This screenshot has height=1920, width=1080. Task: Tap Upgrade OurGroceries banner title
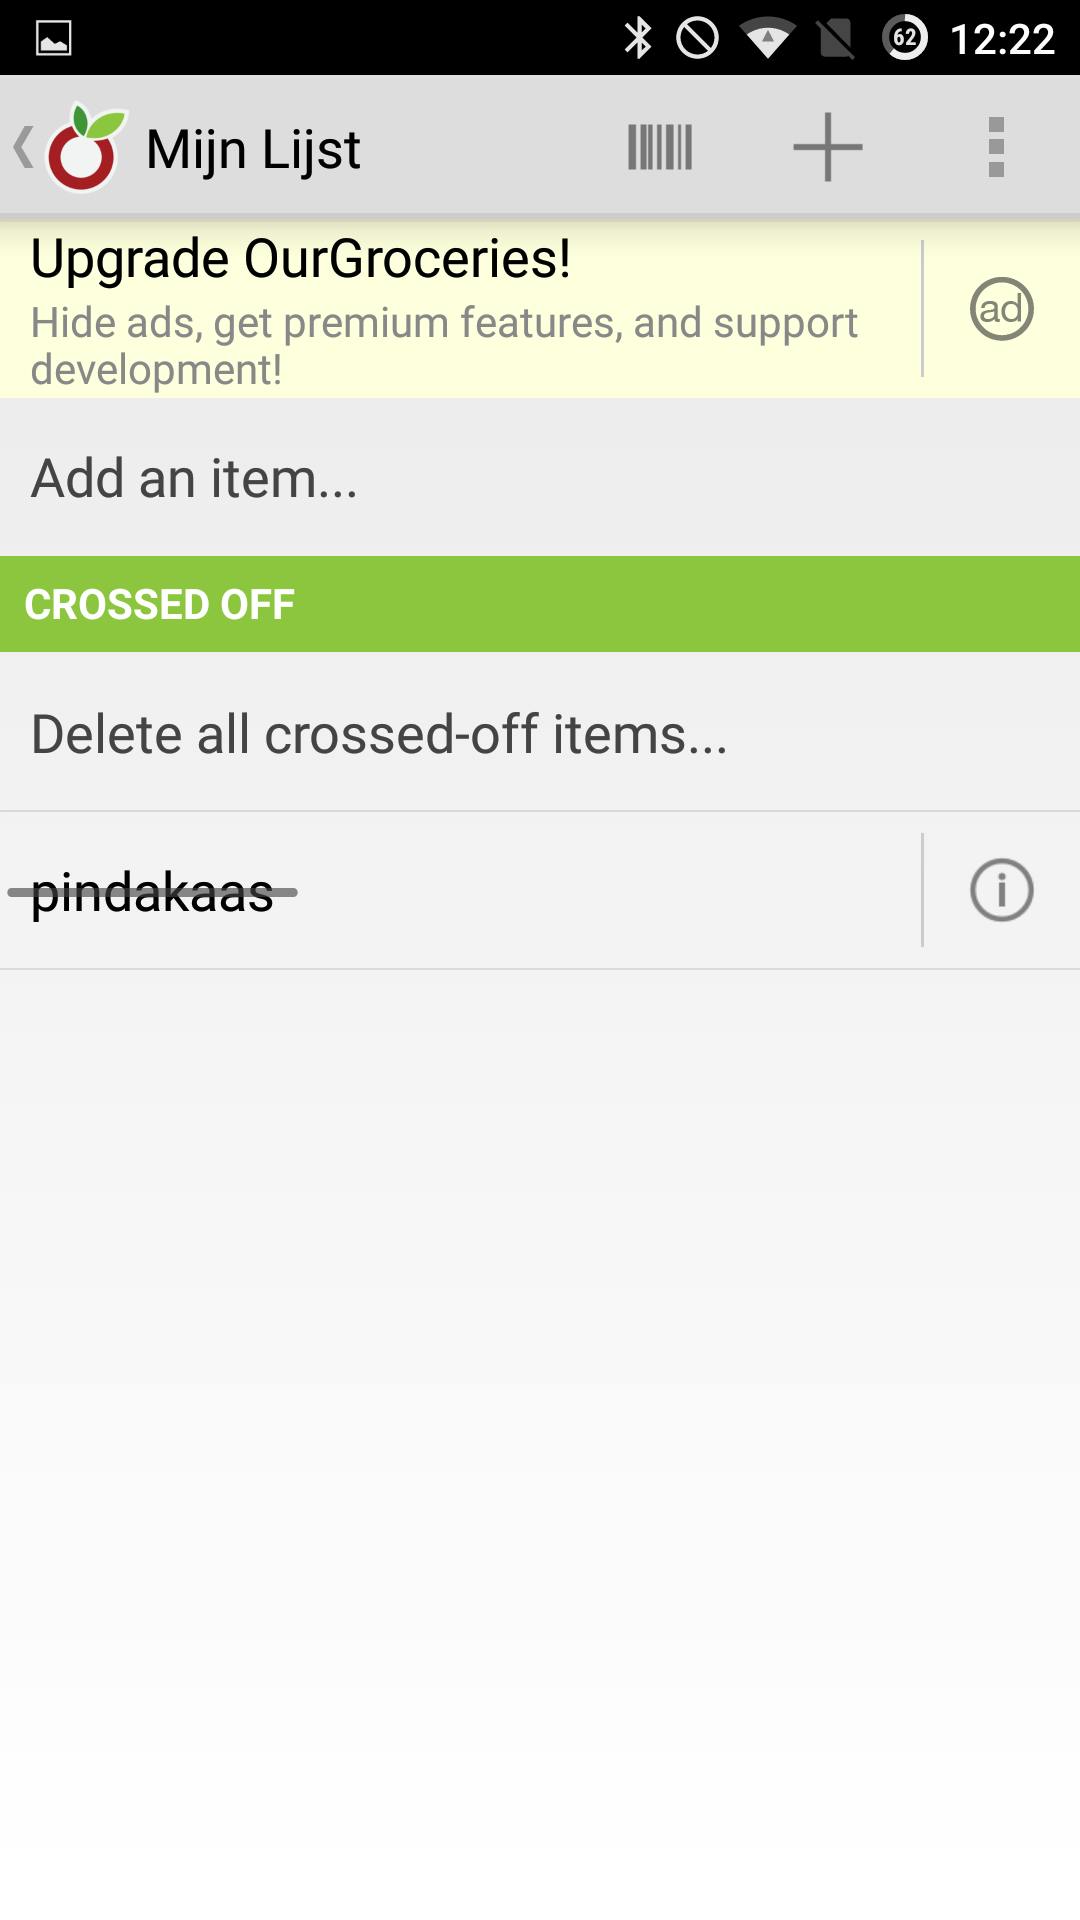(300, 259)
